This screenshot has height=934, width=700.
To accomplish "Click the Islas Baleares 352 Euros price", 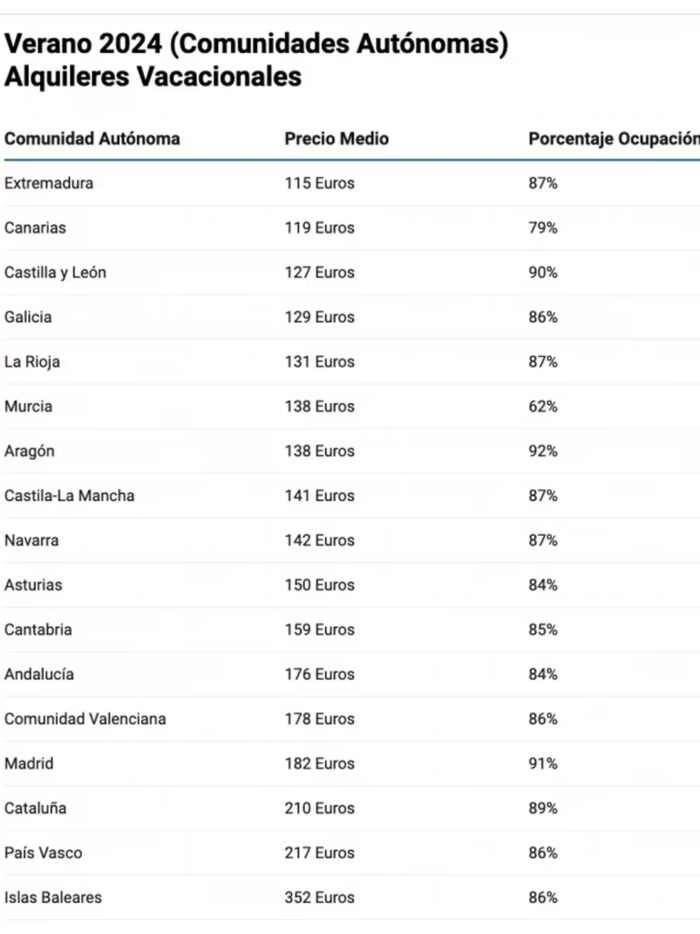I will click(x=319, y=898).
